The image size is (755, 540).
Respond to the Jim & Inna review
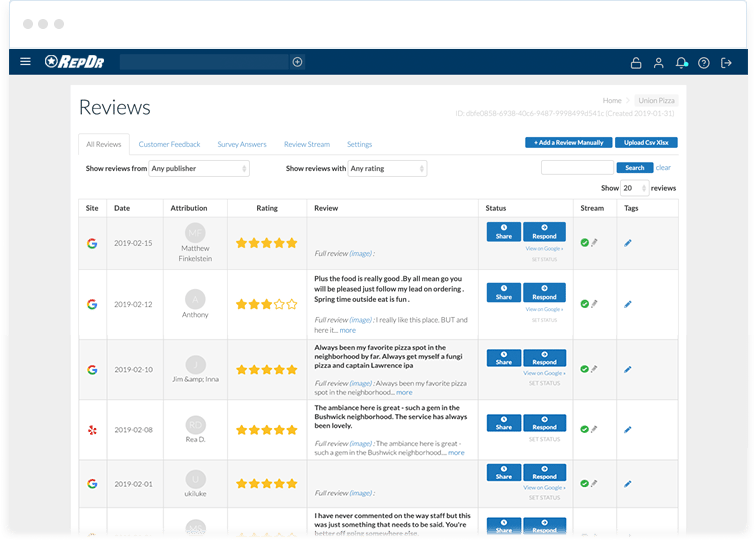[x=544, y=358]
